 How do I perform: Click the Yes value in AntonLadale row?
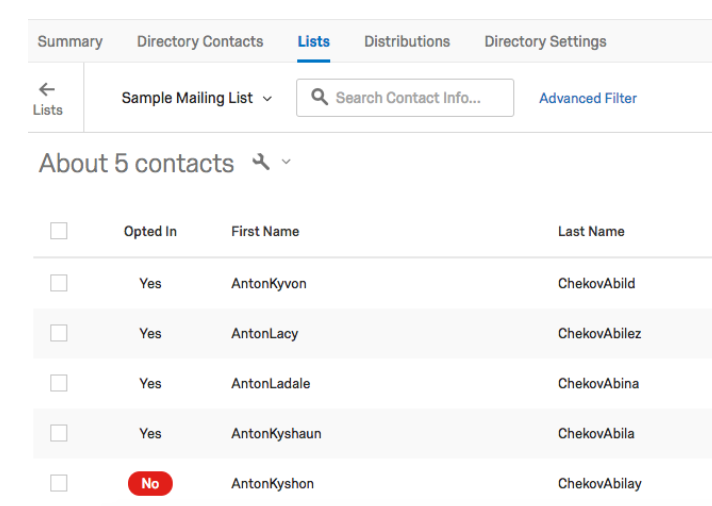[x=150, y=383]
